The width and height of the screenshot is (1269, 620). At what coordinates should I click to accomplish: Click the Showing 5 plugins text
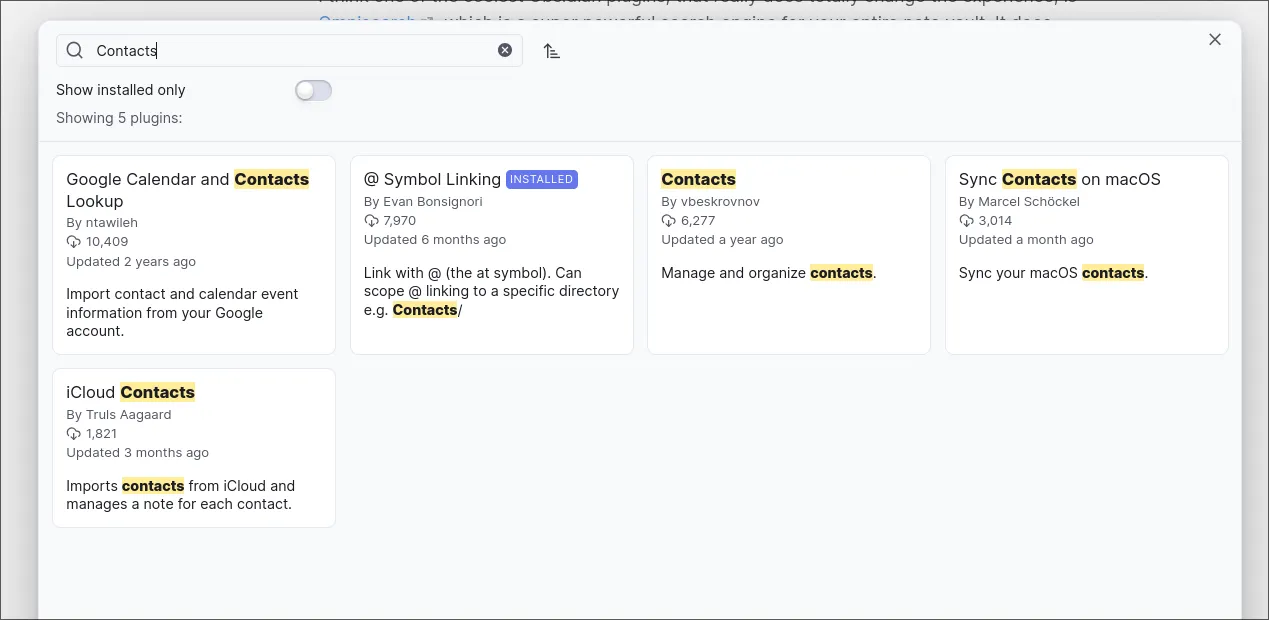pyautogui.click(x=119, y=118)
